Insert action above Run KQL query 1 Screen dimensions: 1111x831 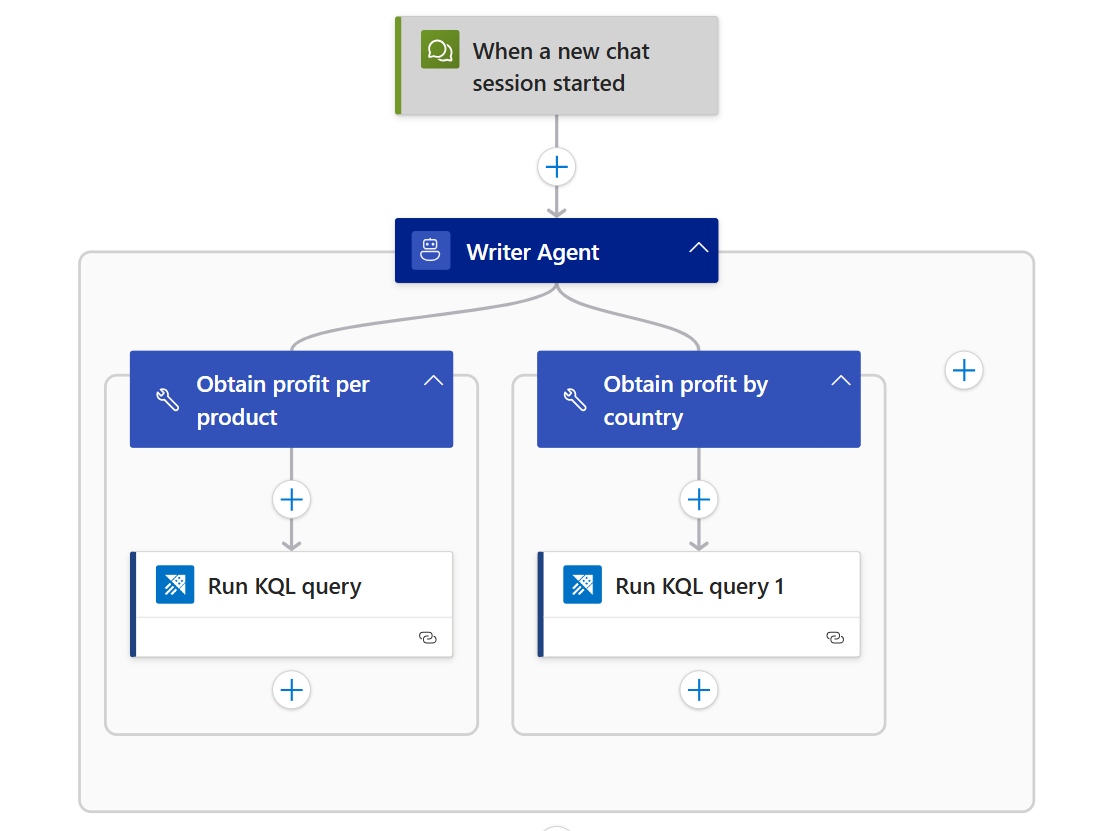point(699,499)
